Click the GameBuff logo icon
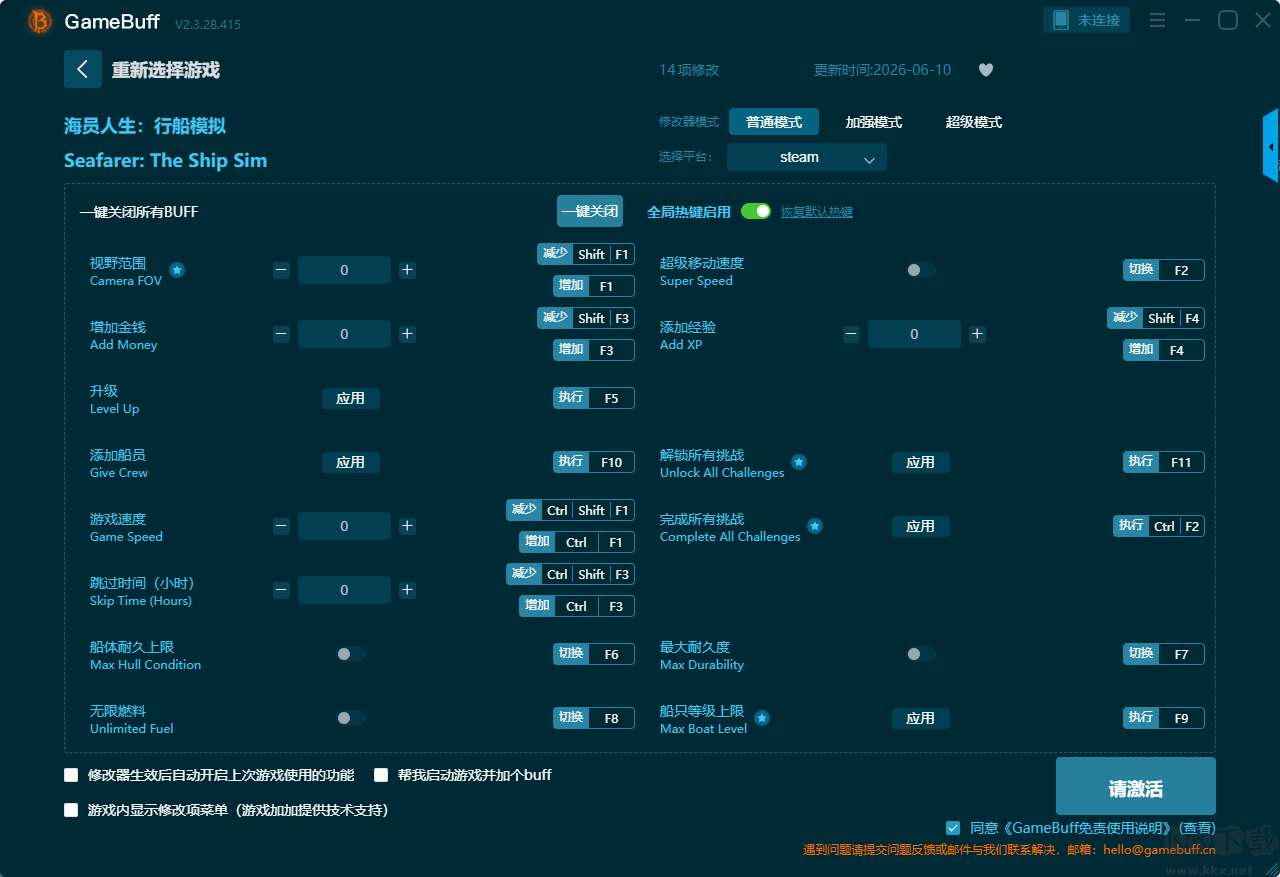This screenshot has width=1280, height=877. tap(39, 21)
